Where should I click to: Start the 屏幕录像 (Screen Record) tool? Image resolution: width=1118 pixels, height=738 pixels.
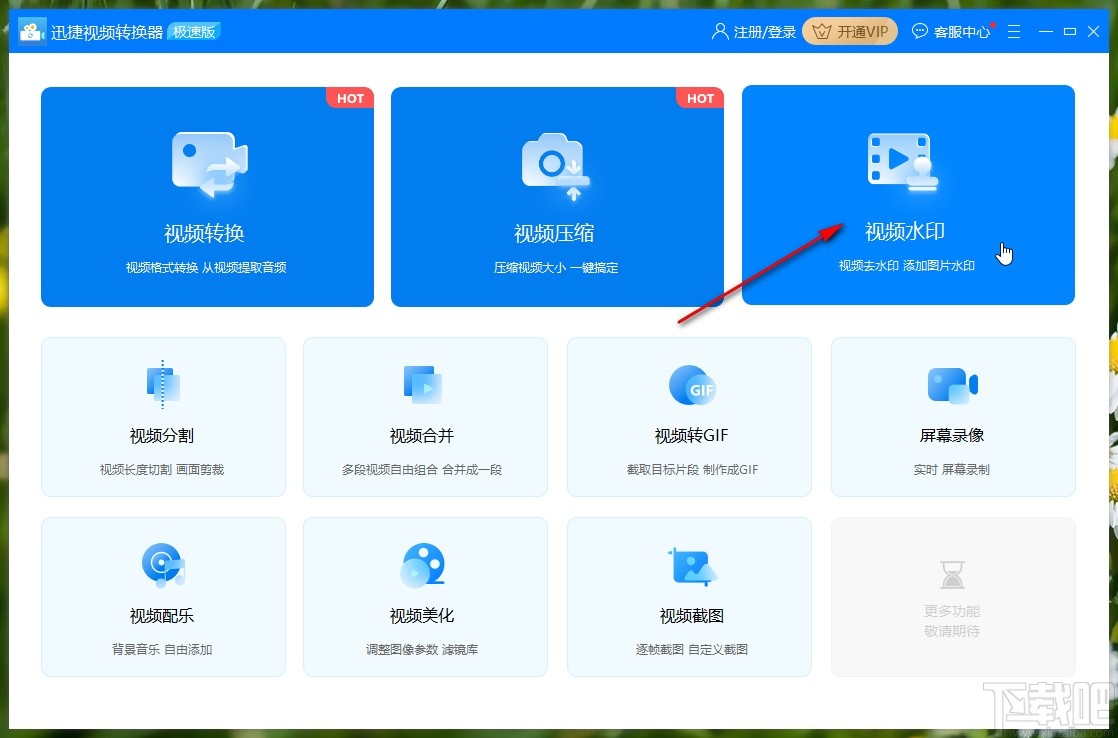tap(952, 417)
